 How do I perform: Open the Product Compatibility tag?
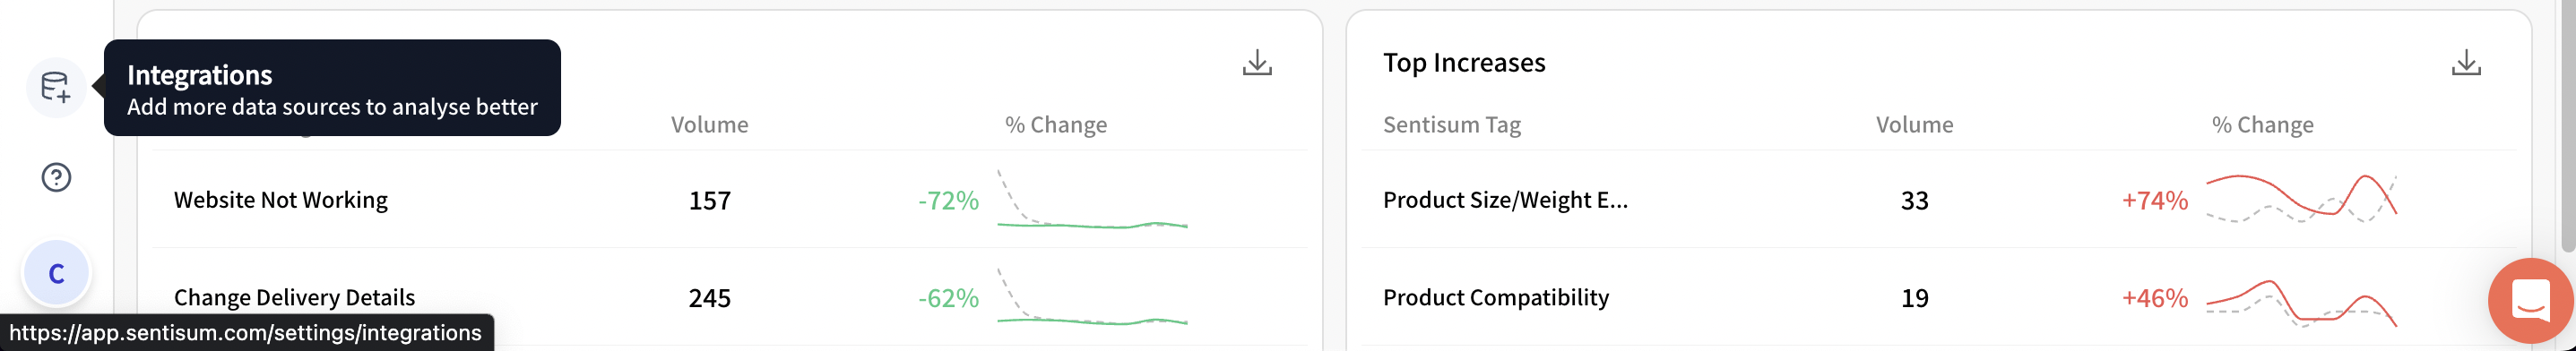tap(1496, 298)
